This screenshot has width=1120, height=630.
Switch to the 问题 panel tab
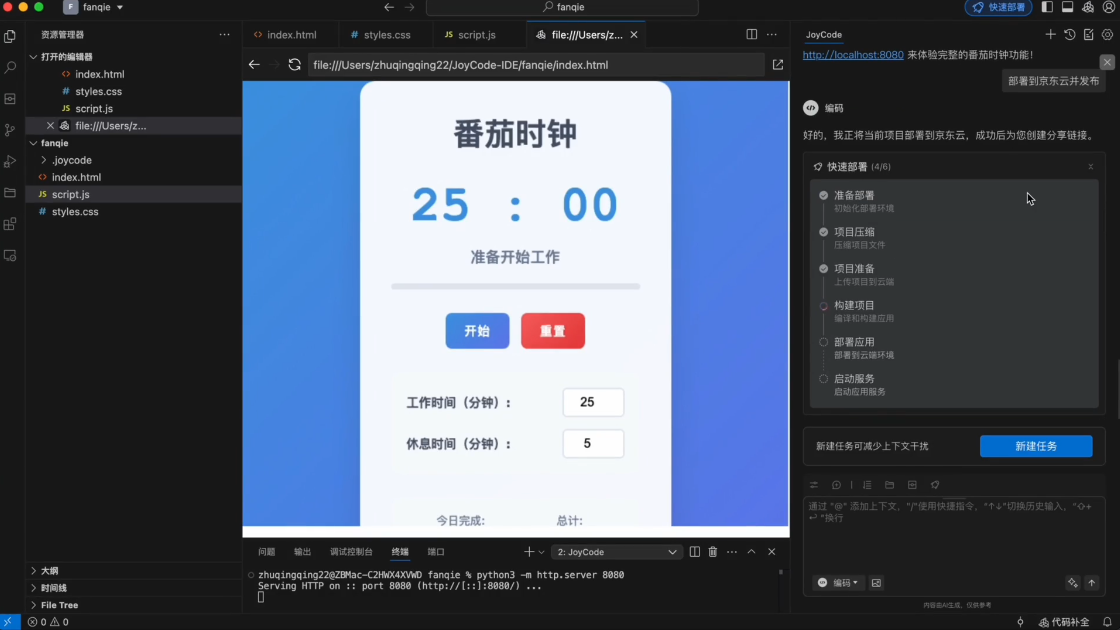(x=266, y=551)
